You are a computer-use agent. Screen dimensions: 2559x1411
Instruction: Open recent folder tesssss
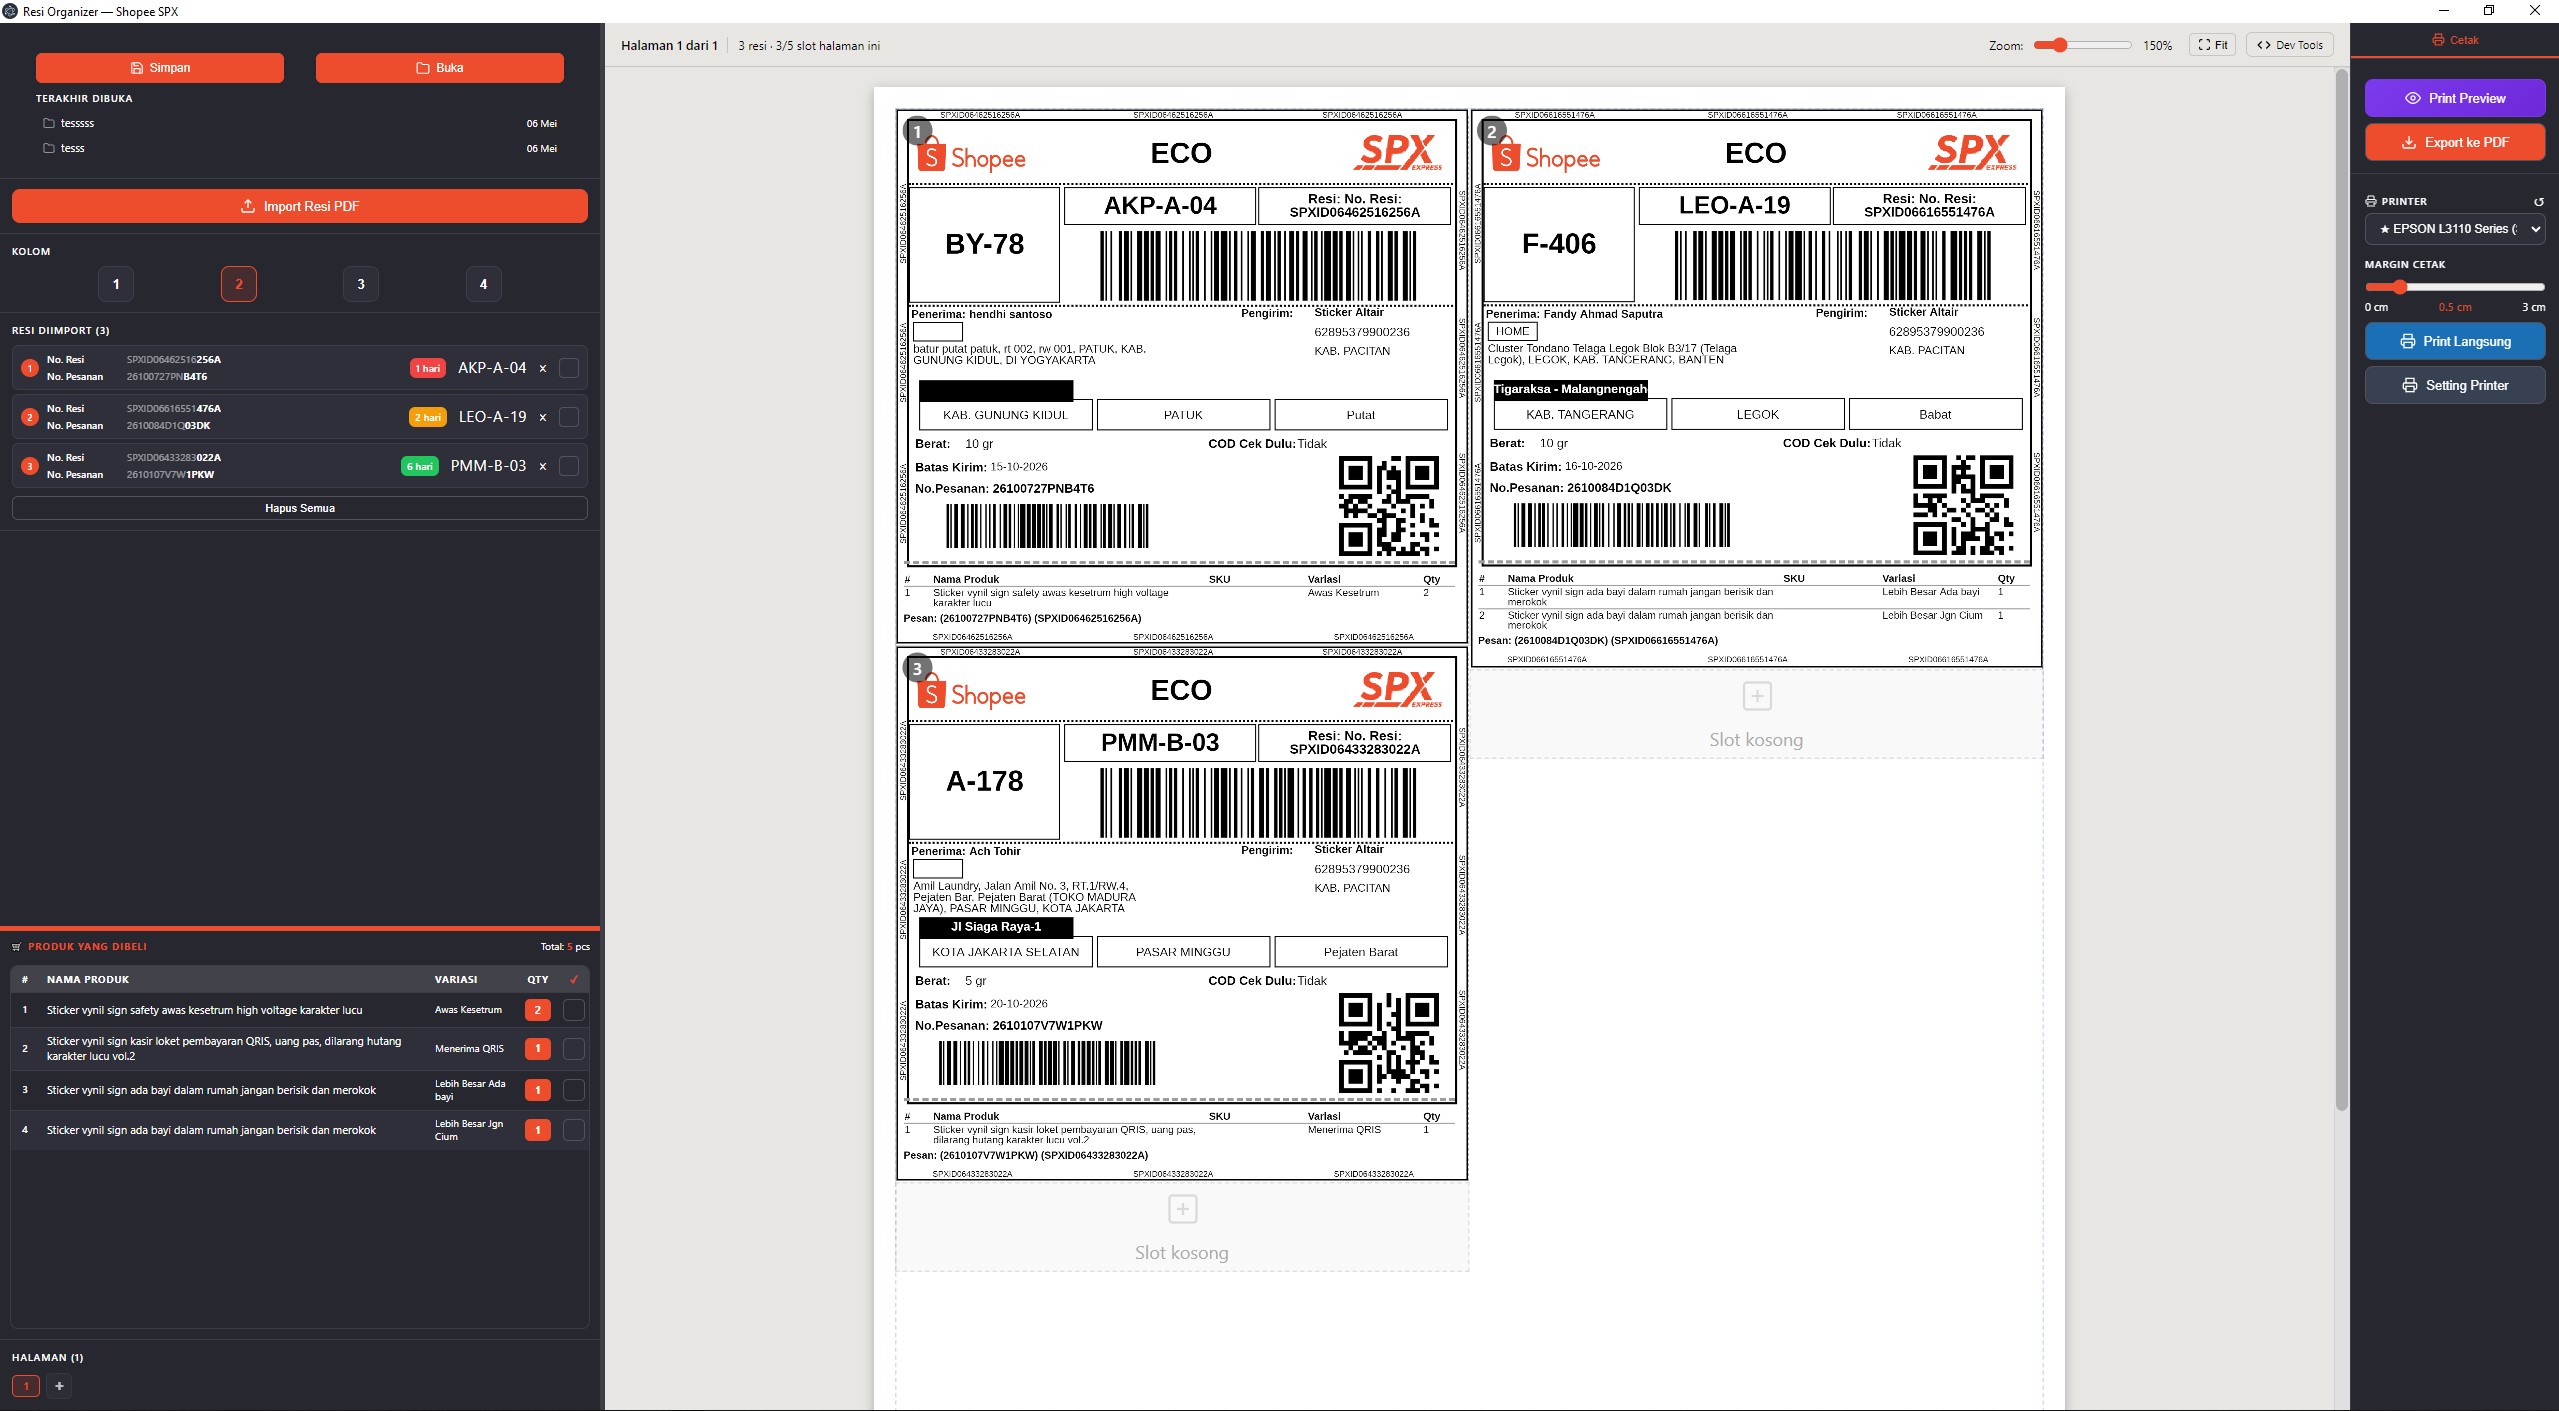click(300, 124)
